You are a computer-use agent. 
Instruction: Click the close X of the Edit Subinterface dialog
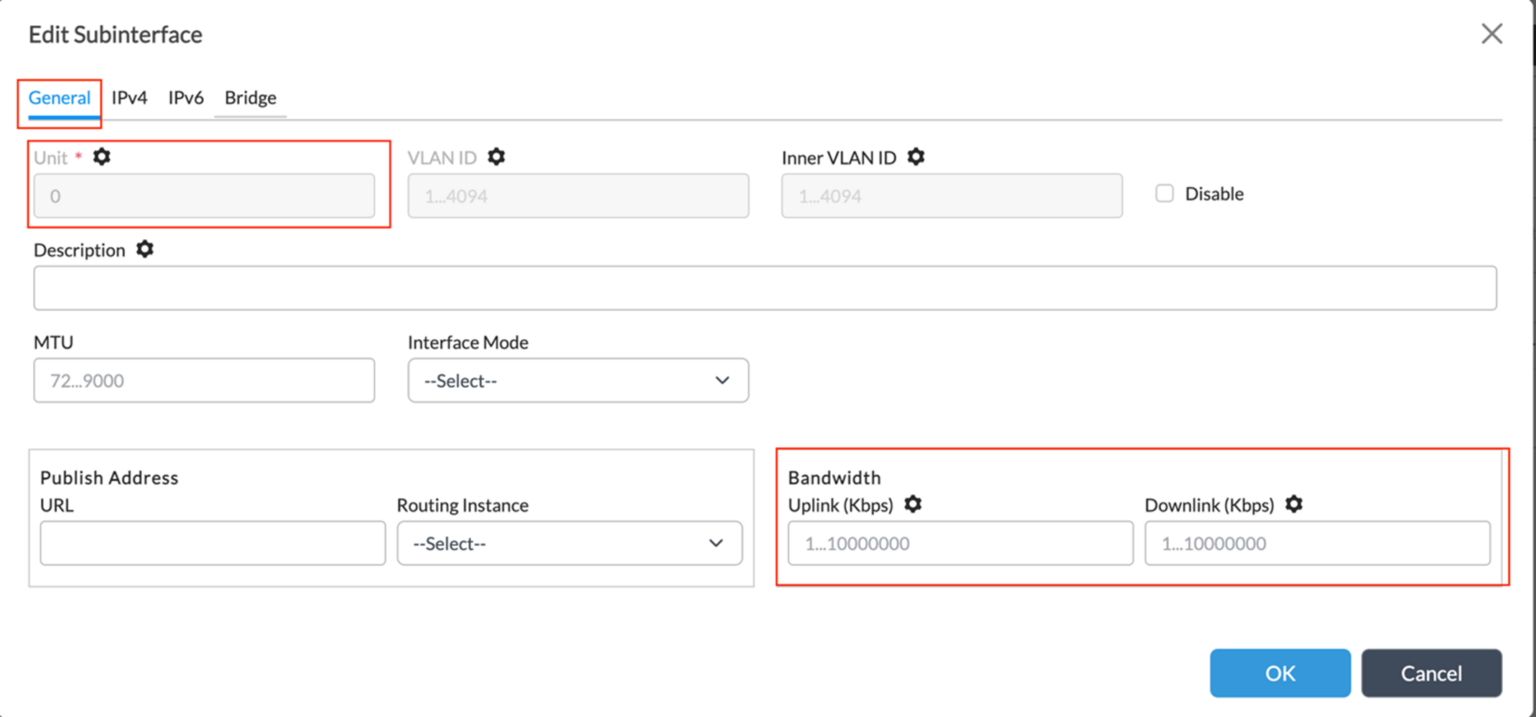coord(1492,33)
